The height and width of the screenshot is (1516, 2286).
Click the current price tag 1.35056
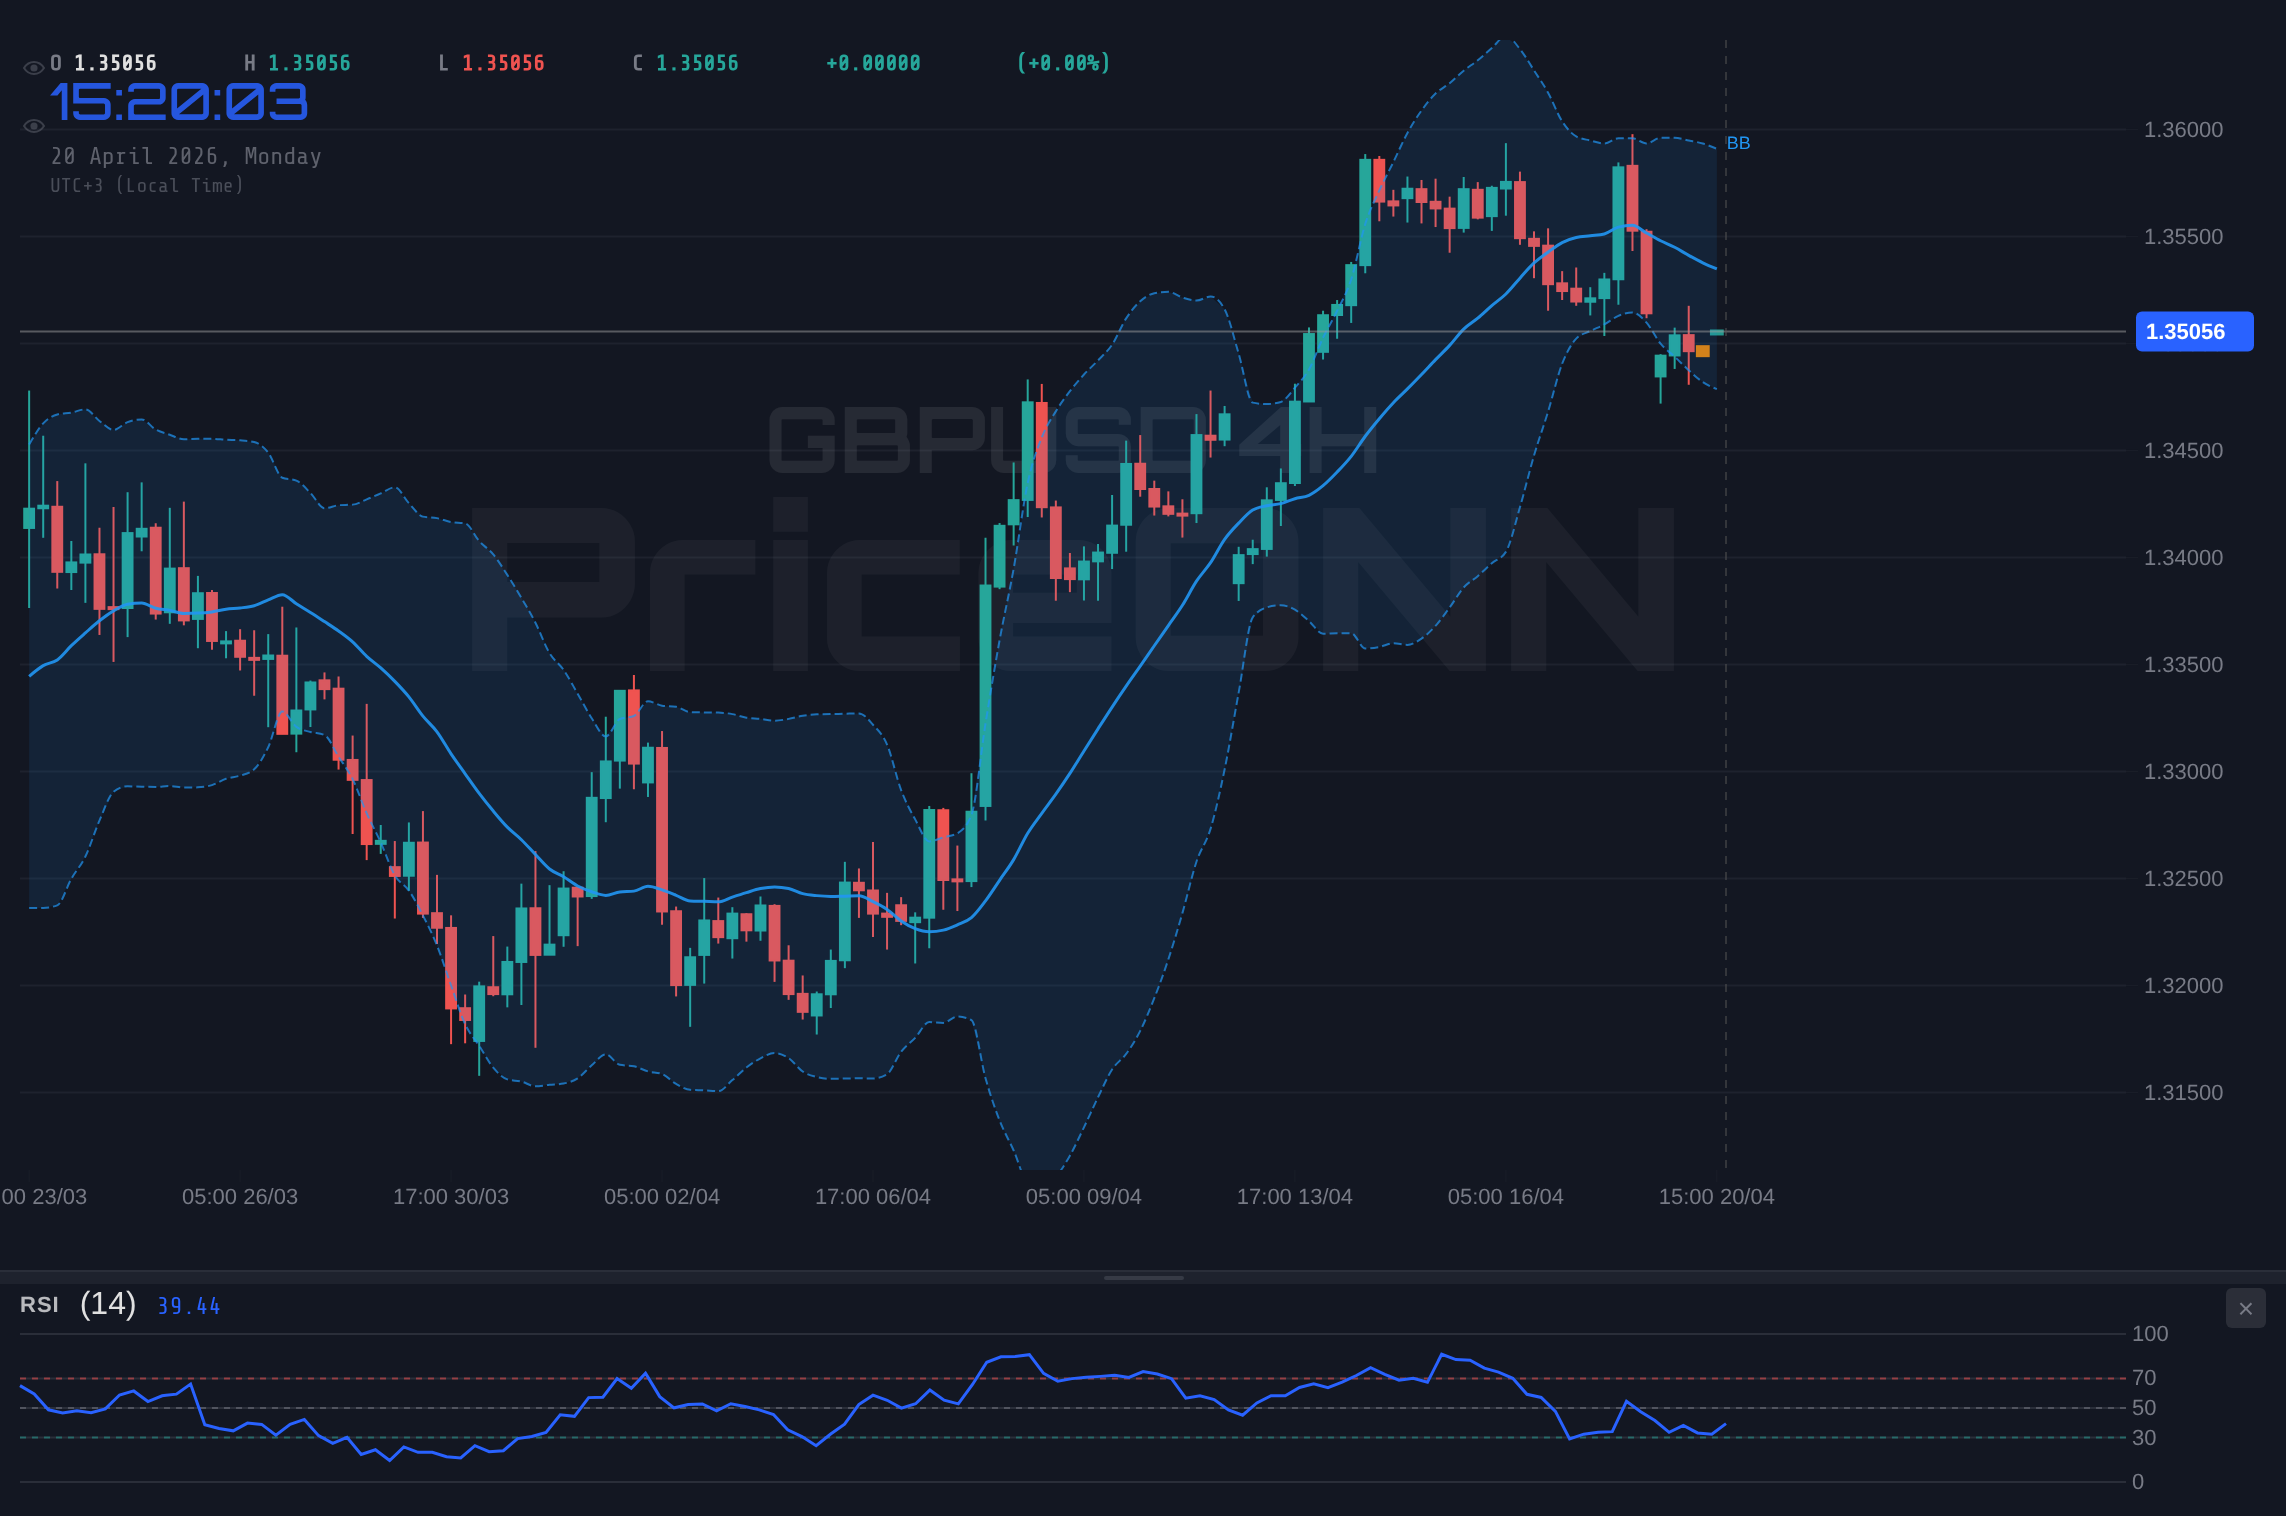coord(2194,331)
